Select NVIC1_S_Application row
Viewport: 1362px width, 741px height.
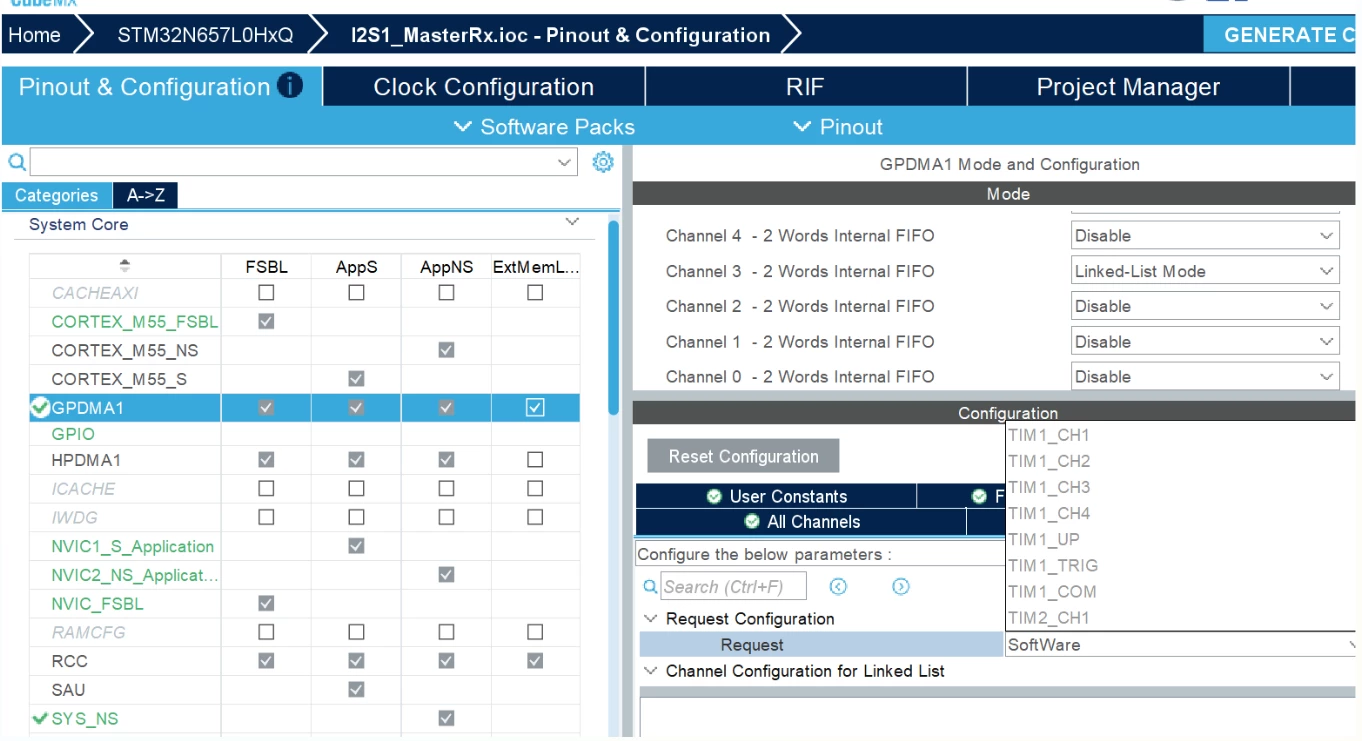click(x=304, y=546)
